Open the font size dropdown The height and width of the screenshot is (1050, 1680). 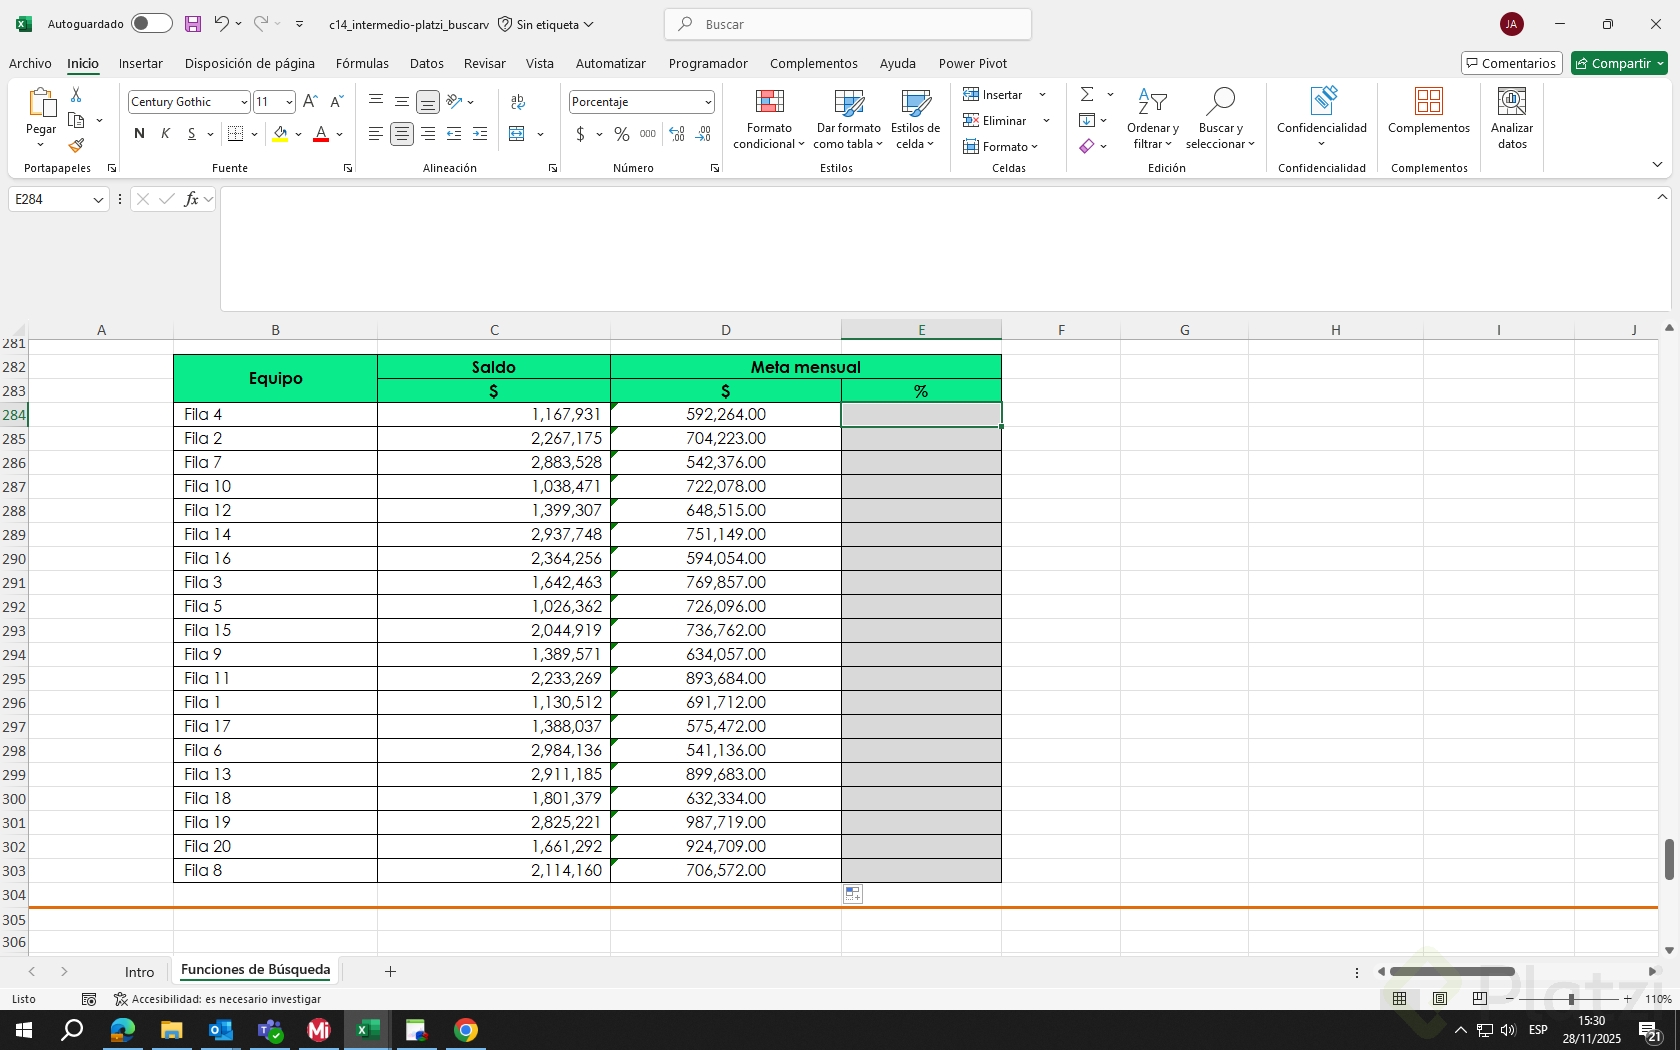pos(289,102)
